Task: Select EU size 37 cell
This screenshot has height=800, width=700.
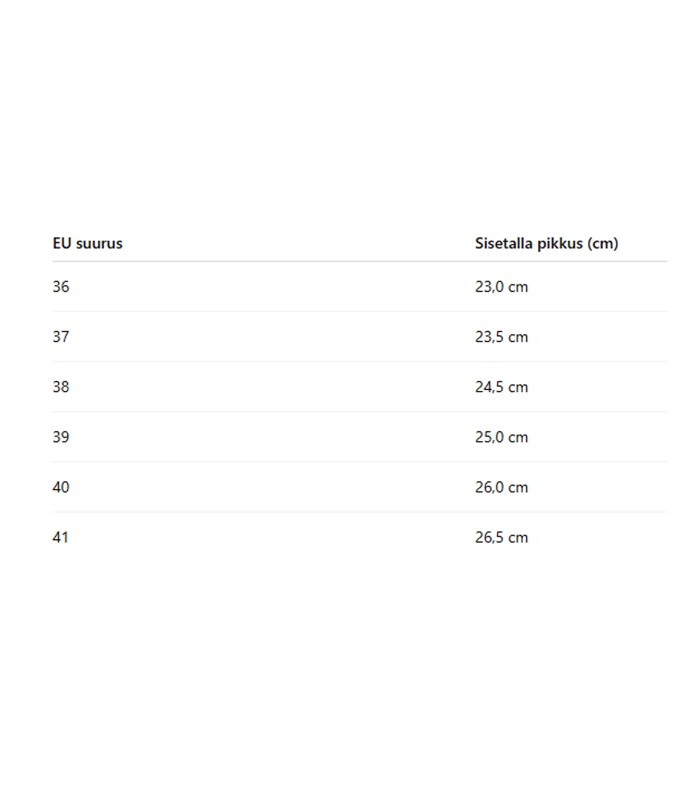Action: click(61, 337)
